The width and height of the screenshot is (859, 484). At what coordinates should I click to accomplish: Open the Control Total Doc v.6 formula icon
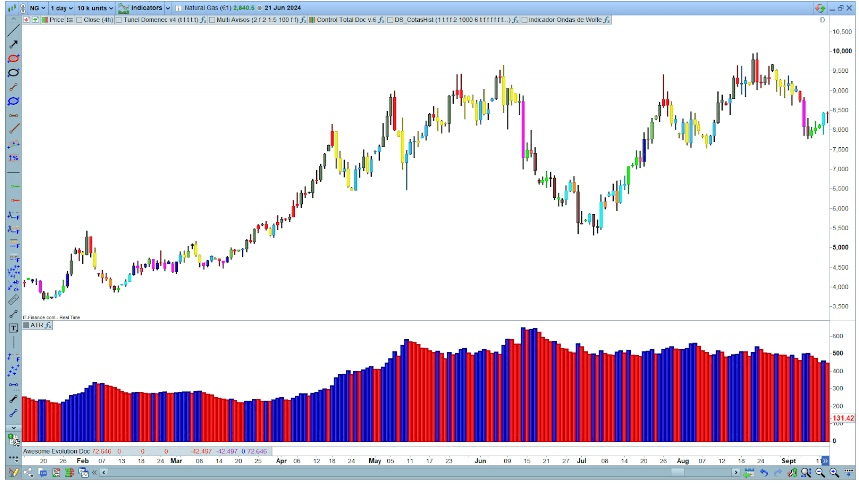(381, 20)
